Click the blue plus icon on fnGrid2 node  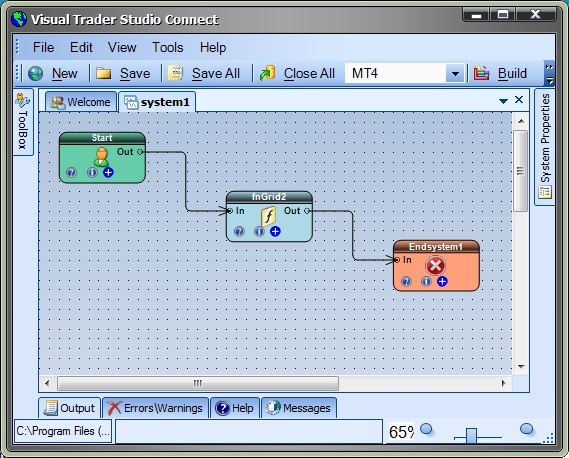pos(275,231)
